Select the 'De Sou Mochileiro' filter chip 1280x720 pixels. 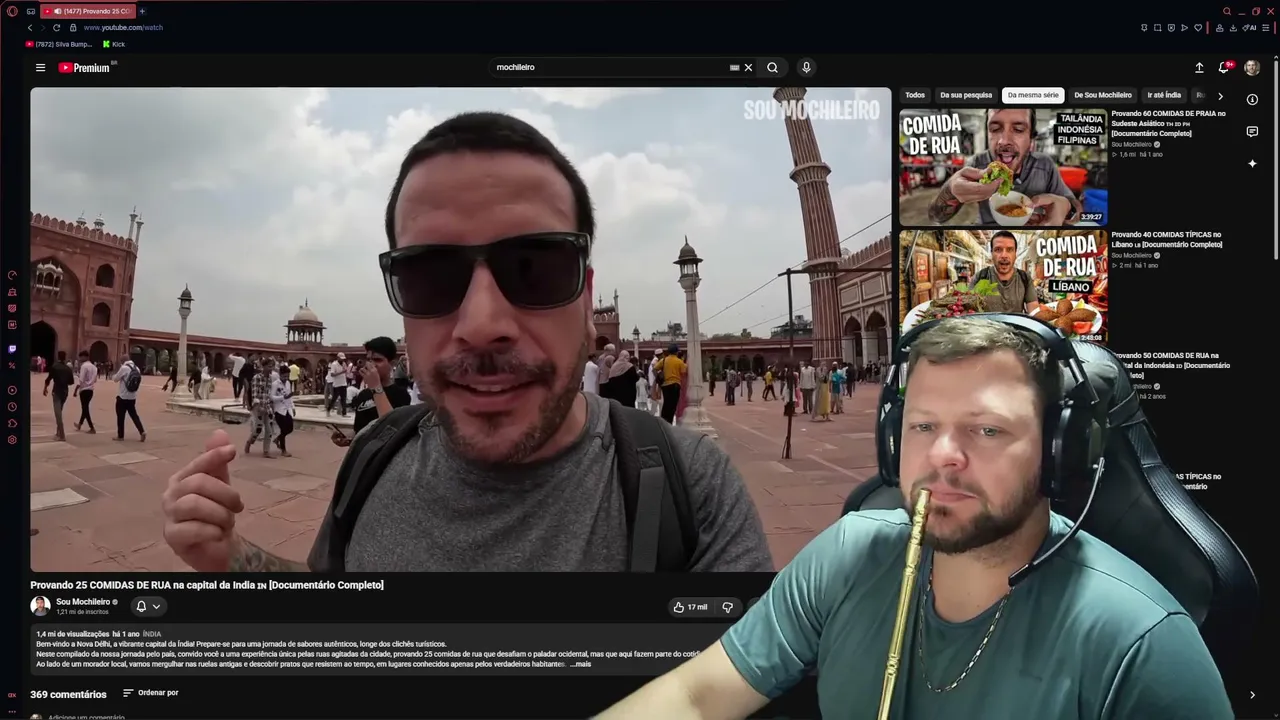(1103, 96)
